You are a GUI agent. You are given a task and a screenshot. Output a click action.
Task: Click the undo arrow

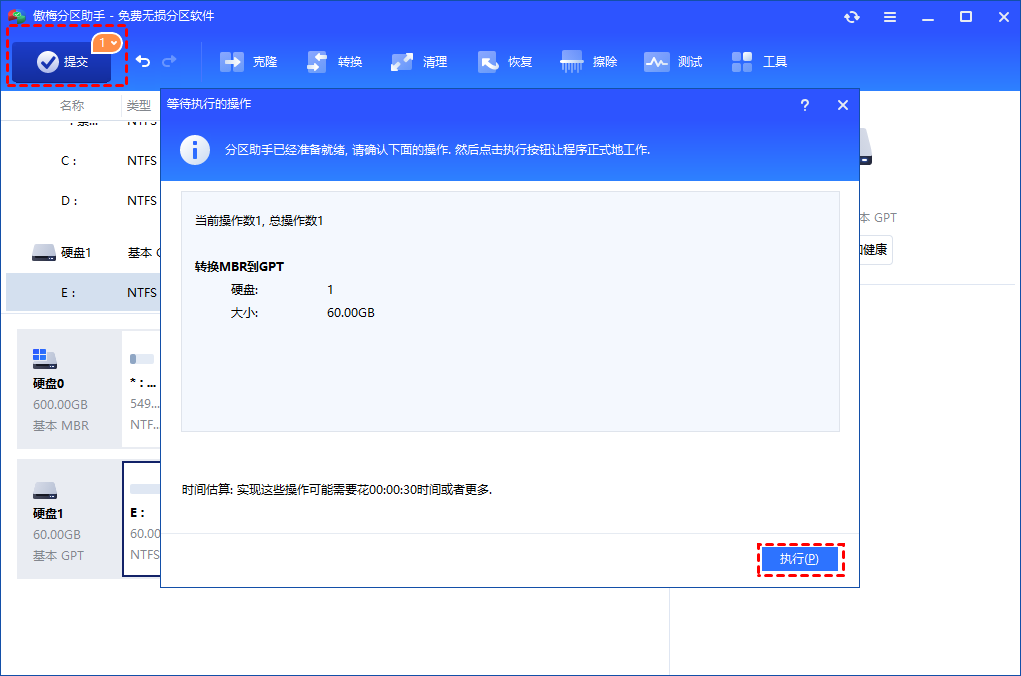point(142,61)
